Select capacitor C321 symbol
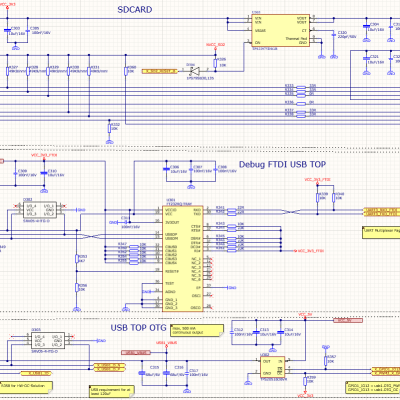 [366, 58]
